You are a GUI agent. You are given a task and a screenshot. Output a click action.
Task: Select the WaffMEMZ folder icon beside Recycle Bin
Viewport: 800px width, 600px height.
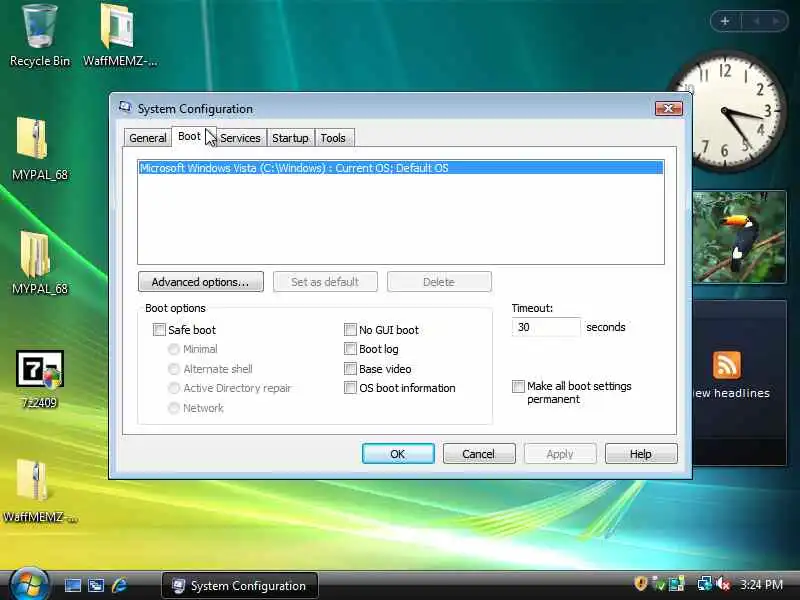119,35
